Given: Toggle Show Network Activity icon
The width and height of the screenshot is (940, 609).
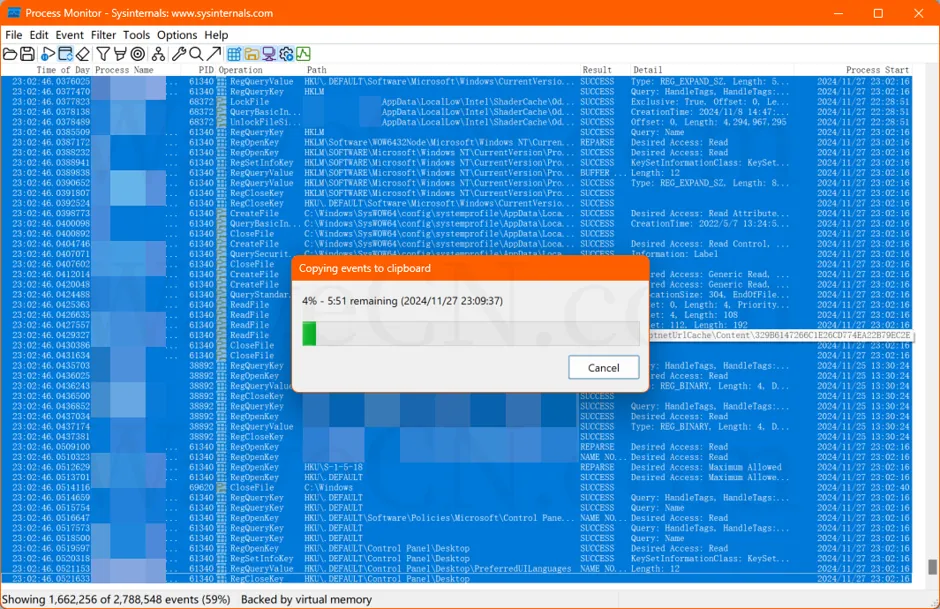Looking at the screenshot, I should point(269,54).
